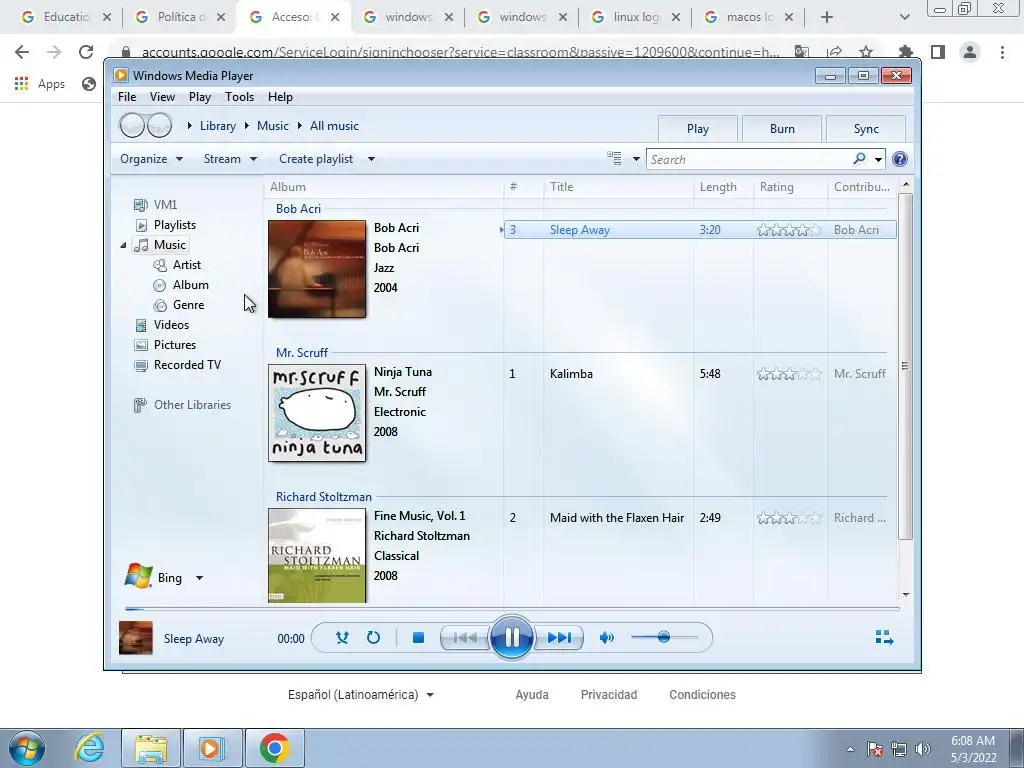Sort by Title column header
1024x768 pixels.
(618, 187)
